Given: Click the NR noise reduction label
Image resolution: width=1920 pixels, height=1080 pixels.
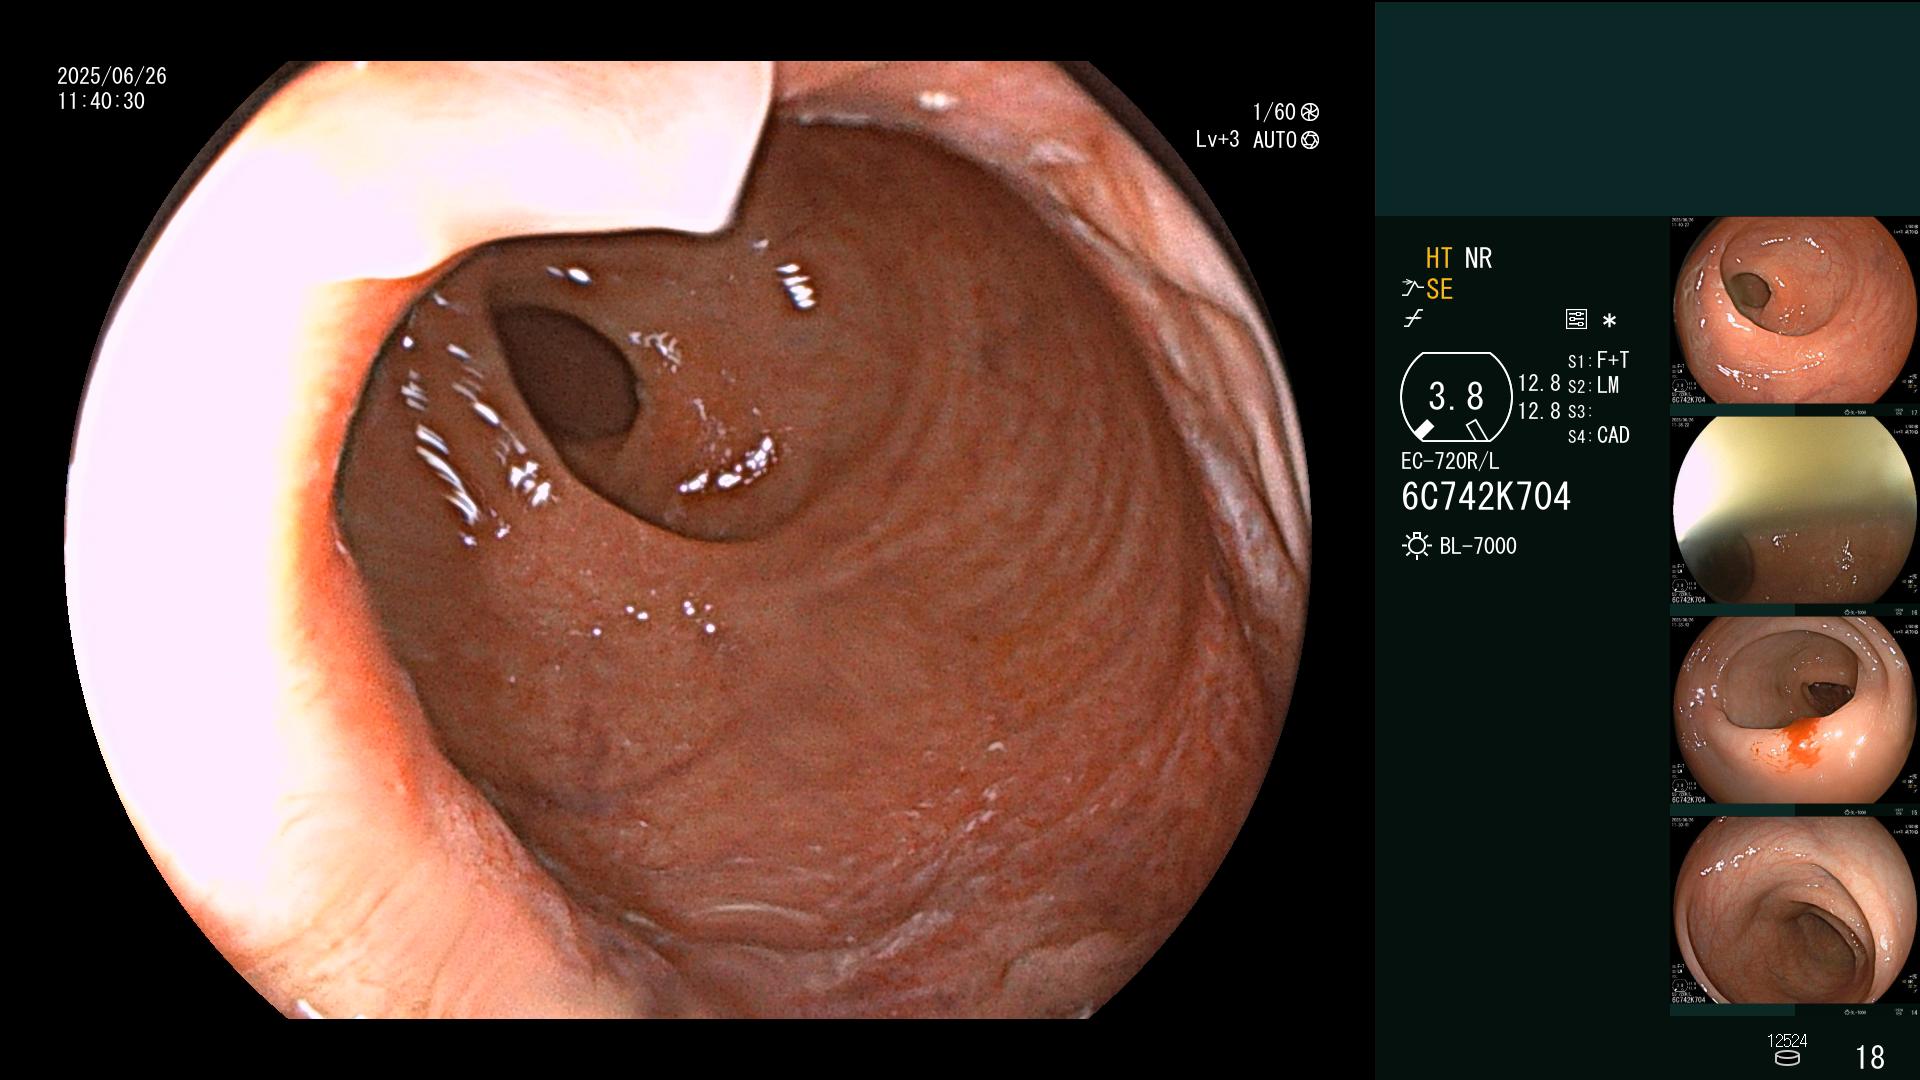Looking at the screenshot, I should coord(1478,258).
